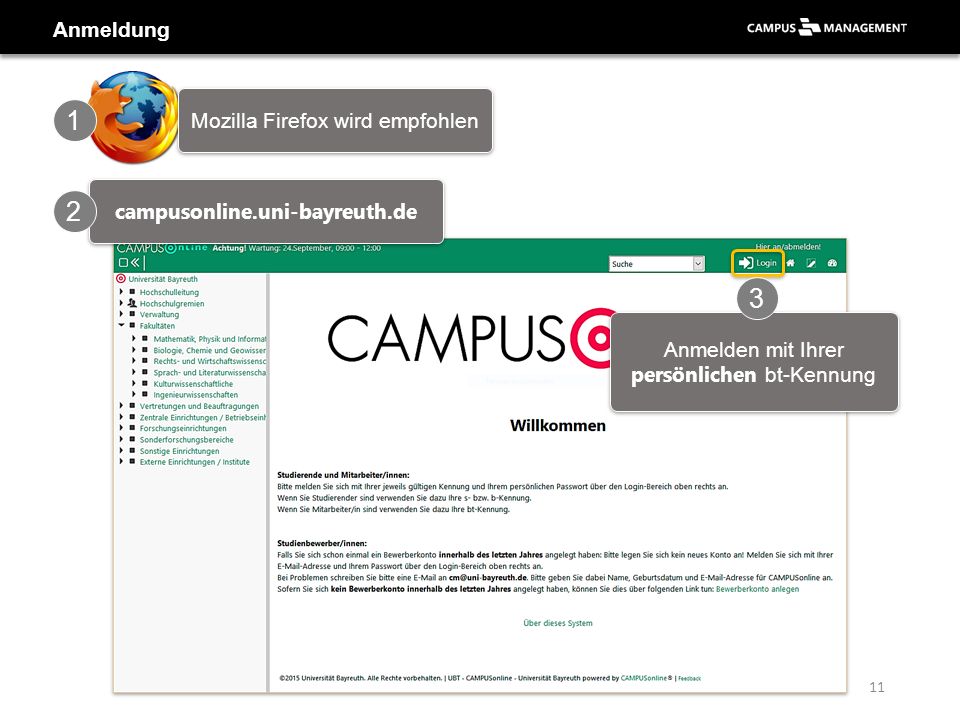Open Zentrale Einrichtungen / Betriebseinheiten entry
Image resolution: width=960 pixels, height=720 pixels.
(x=203, y=418)
